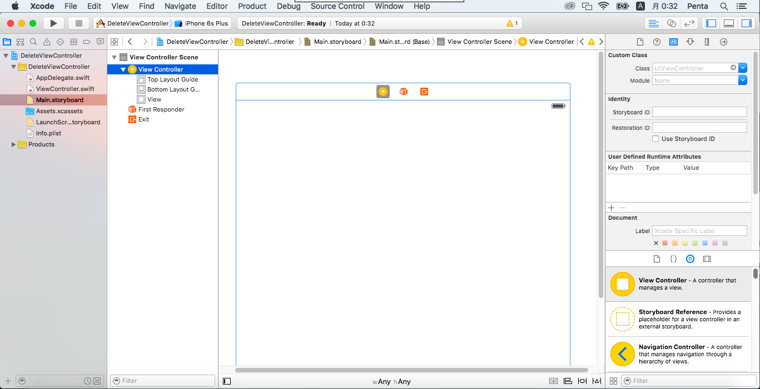Image resolution: width=760 pixels, height=389 pixels.
Task: Open the File Template library
Action: [x=657, y=259]
